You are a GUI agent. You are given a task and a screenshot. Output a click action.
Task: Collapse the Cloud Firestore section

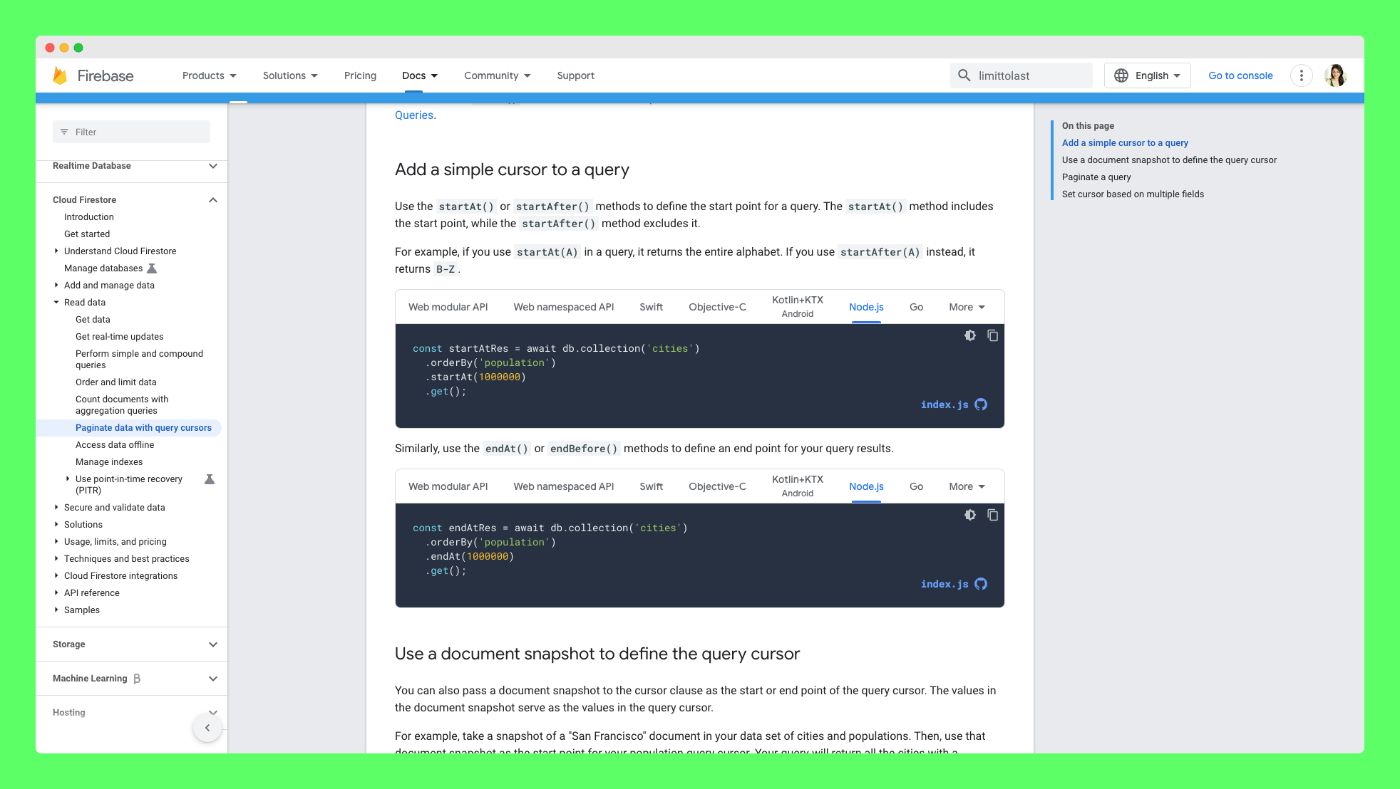click(213, 200)
